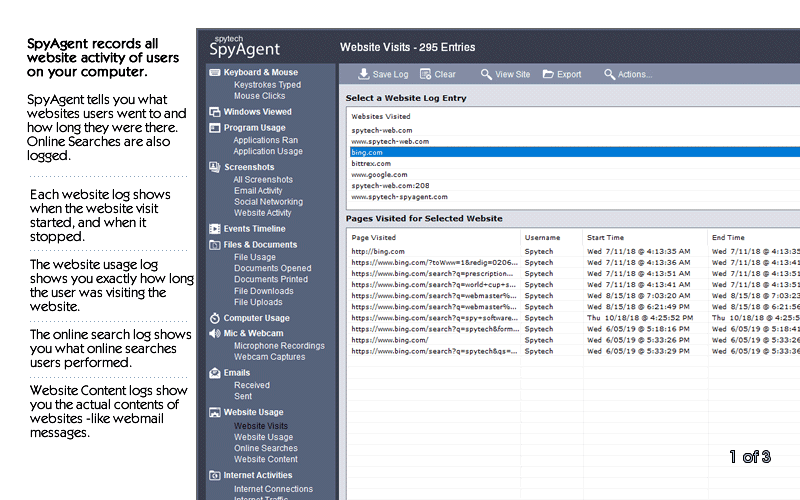
Task: Select Website Usage sub-item under Website Usage
Action: coord(263,437)
